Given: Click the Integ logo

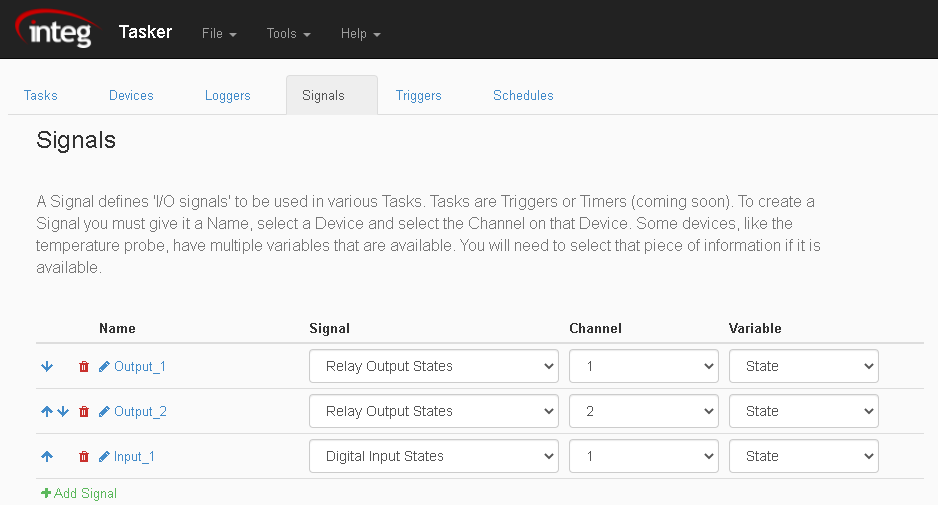Looking at the screenshot, I should click(x=58, y=29).
